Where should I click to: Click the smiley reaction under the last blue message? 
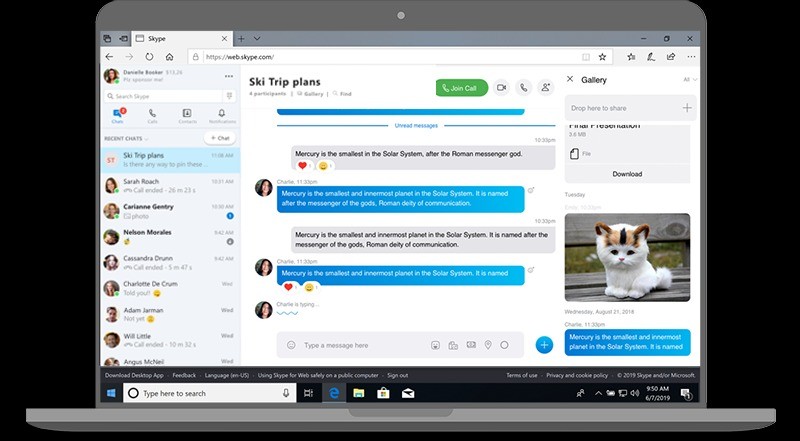pyautogui.click(x=310, y=287)
